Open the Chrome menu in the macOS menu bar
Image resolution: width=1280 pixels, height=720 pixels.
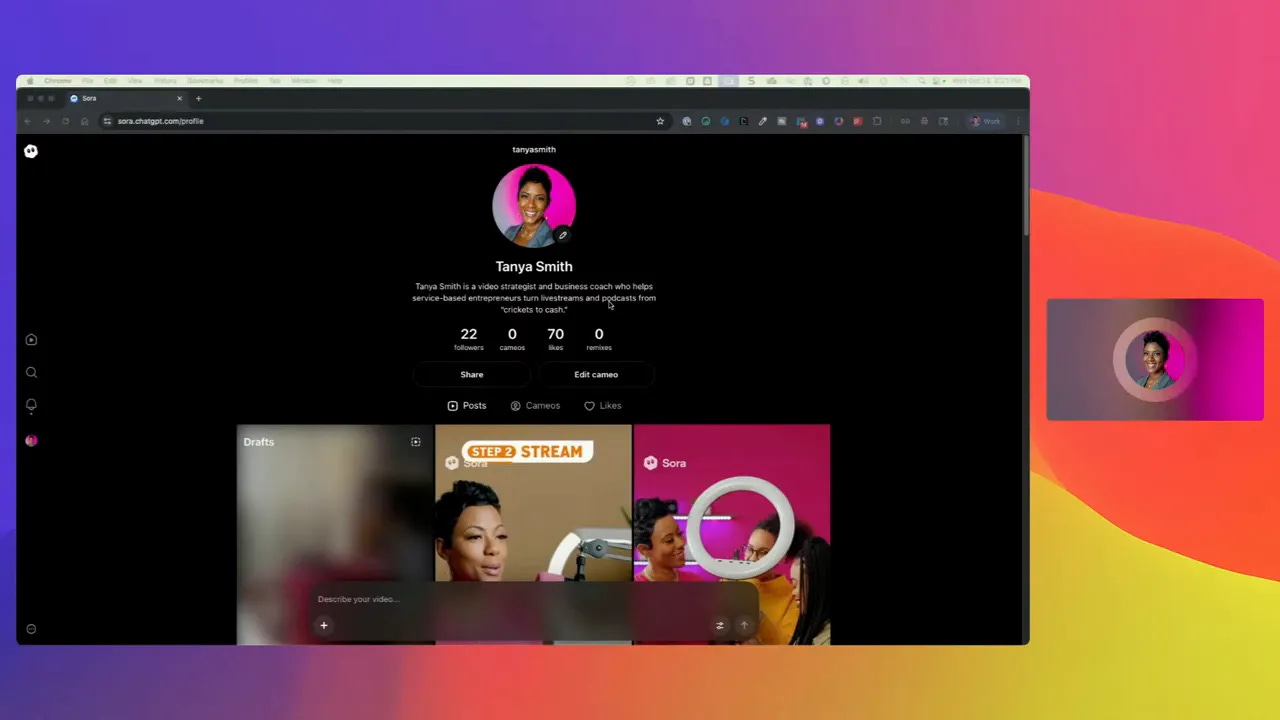point(58,81)
